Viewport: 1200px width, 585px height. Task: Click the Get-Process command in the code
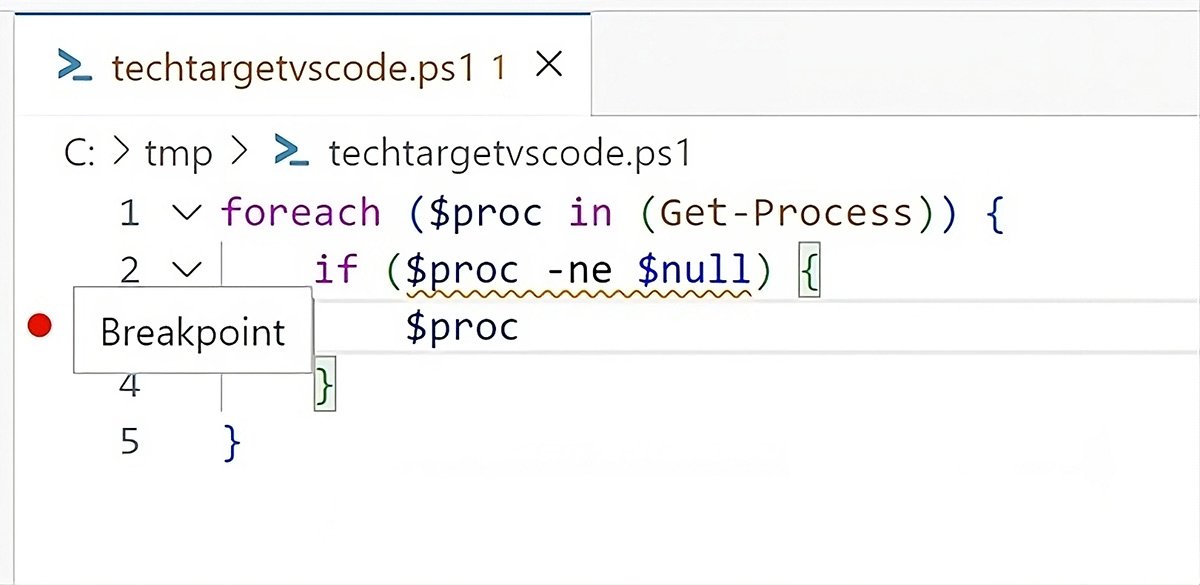tap(787, 213)
